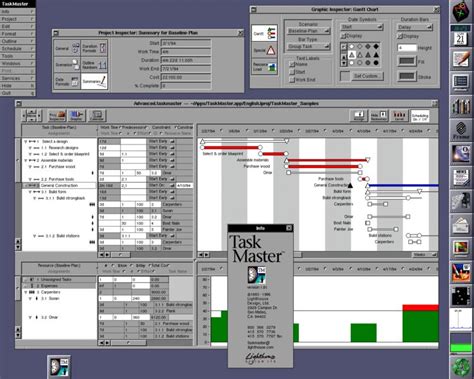The width and height of the screenshot is (474, 379).
Task: Click the Set Custom... button
Action: coord(368,76)
